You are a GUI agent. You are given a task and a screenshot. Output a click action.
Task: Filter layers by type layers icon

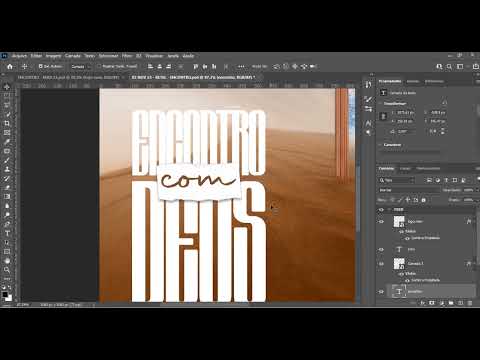pos(446,180)
